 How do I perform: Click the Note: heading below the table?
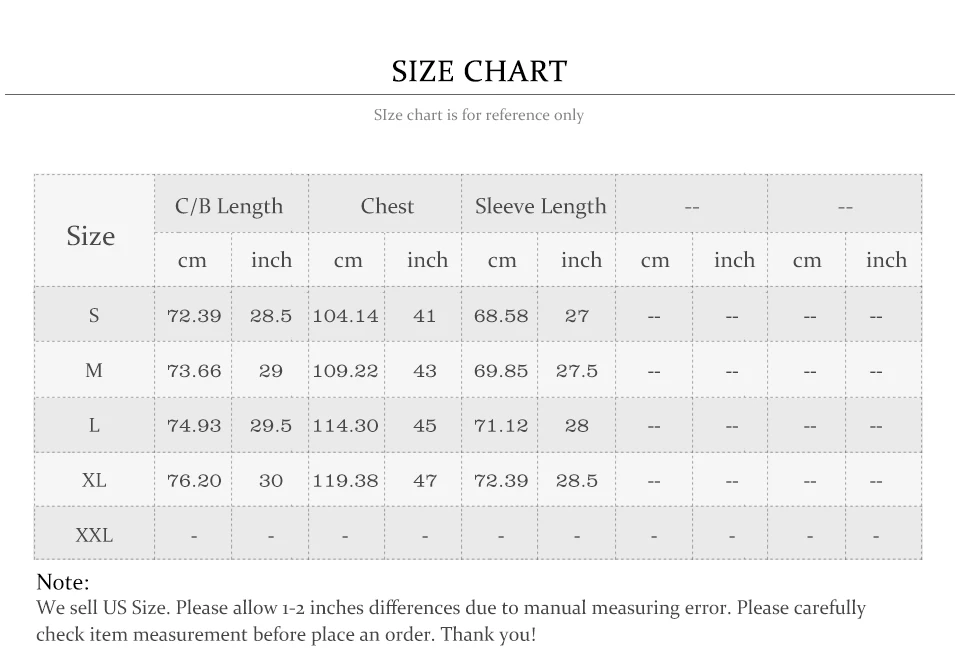[63, 582]
